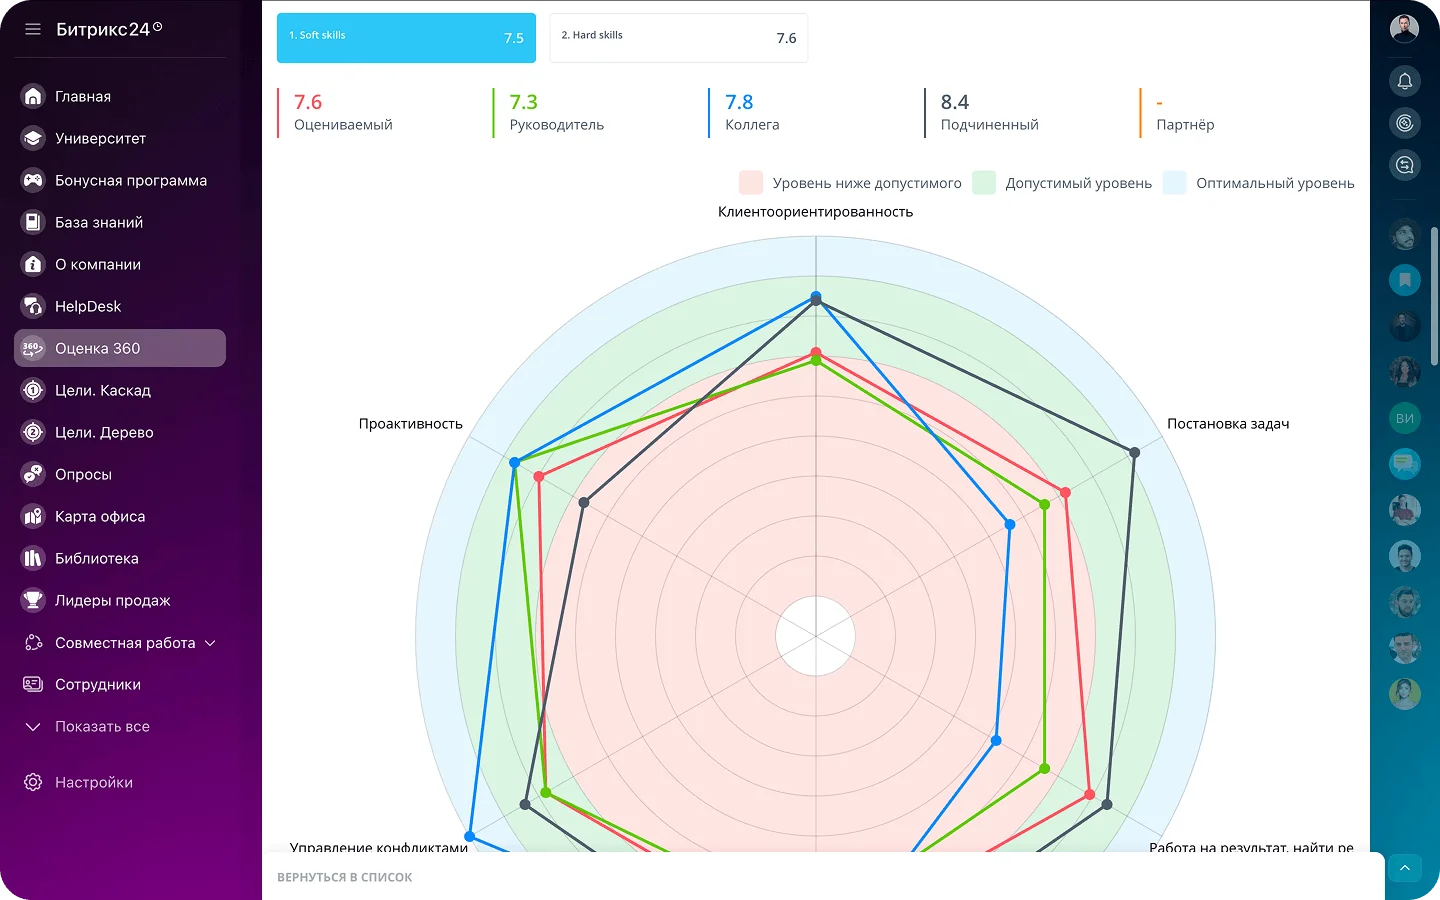Click the Оценка 360 icon

pyautogui.click(x=33, y=348)
